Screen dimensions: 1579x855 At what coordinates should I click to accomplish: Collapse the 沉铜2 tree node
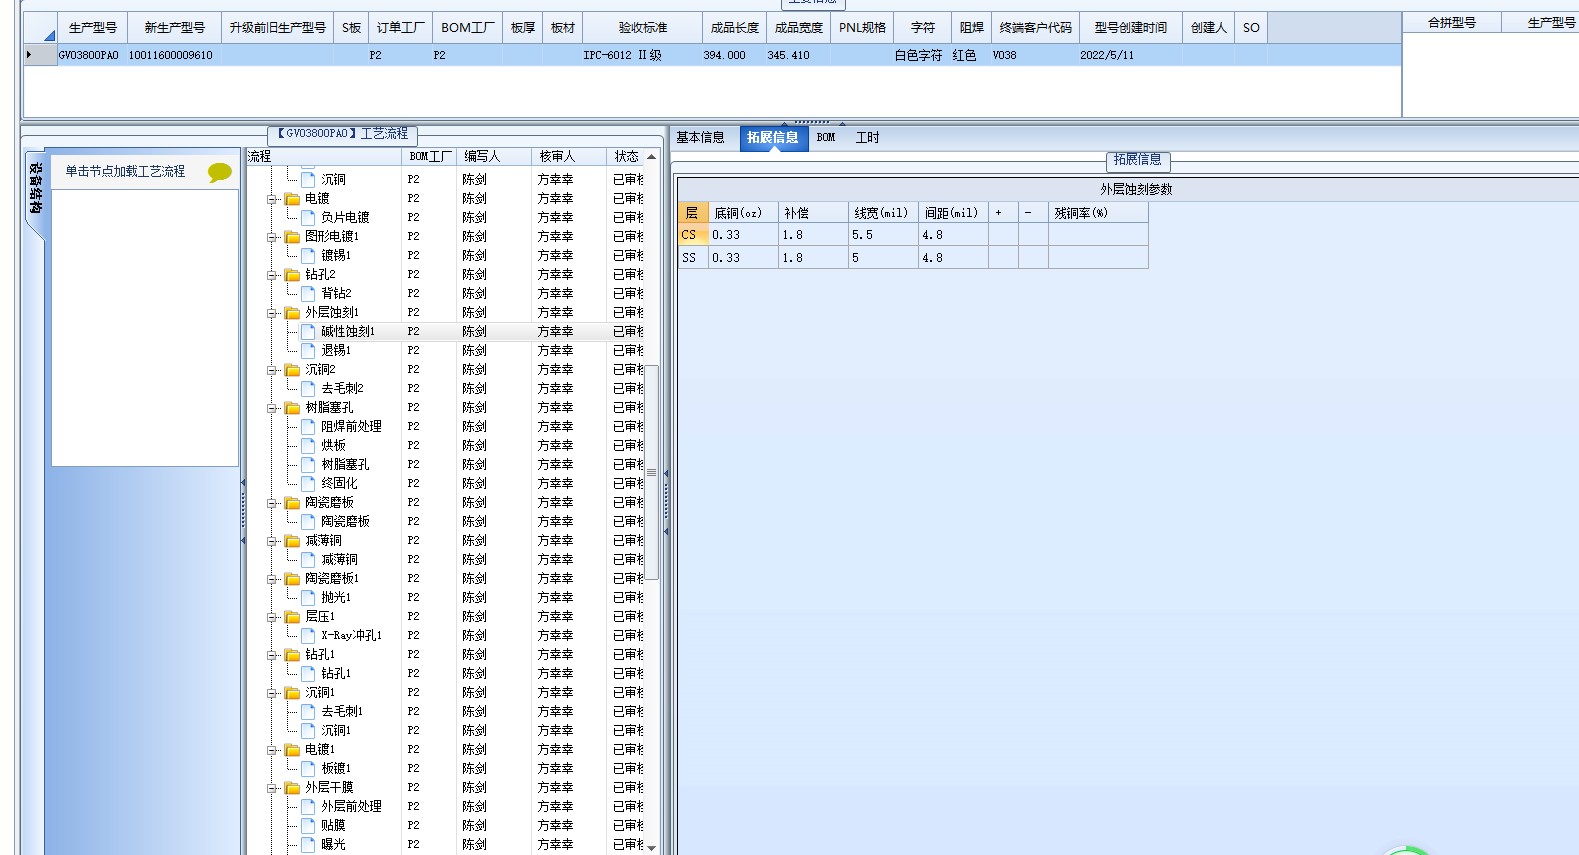(x=272, y=370)
